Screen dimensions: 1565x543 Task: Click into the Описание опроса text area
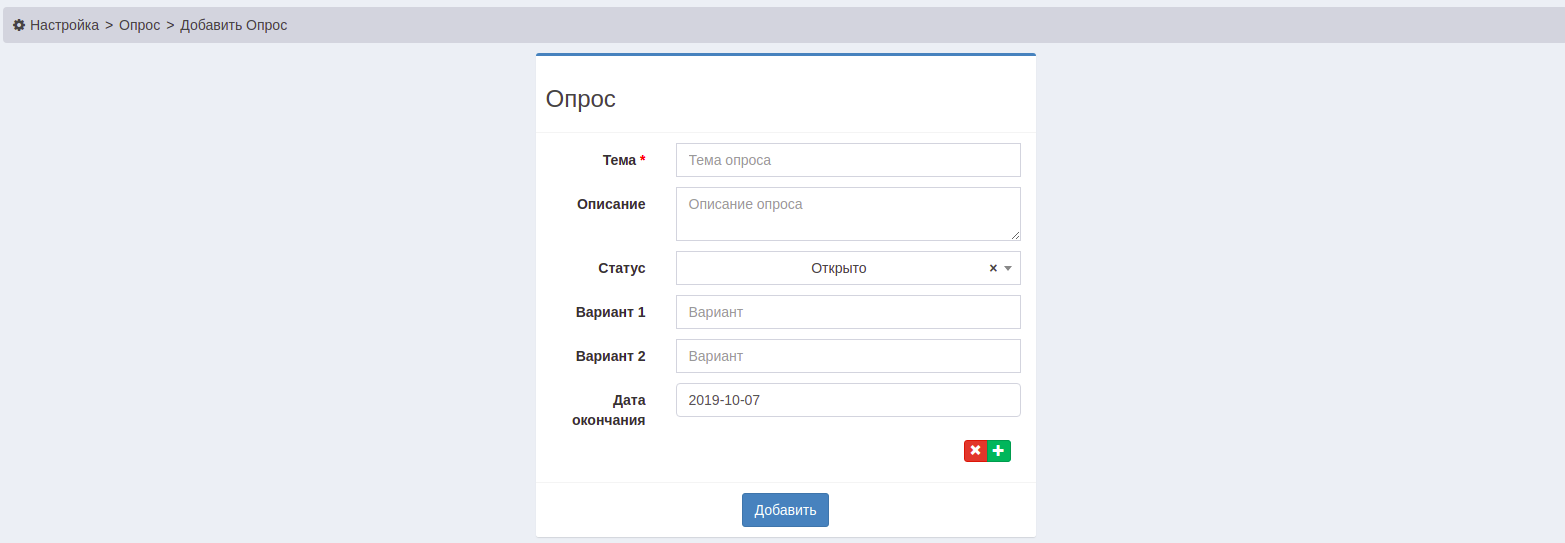pyautogui.click(x=848, y=214)
